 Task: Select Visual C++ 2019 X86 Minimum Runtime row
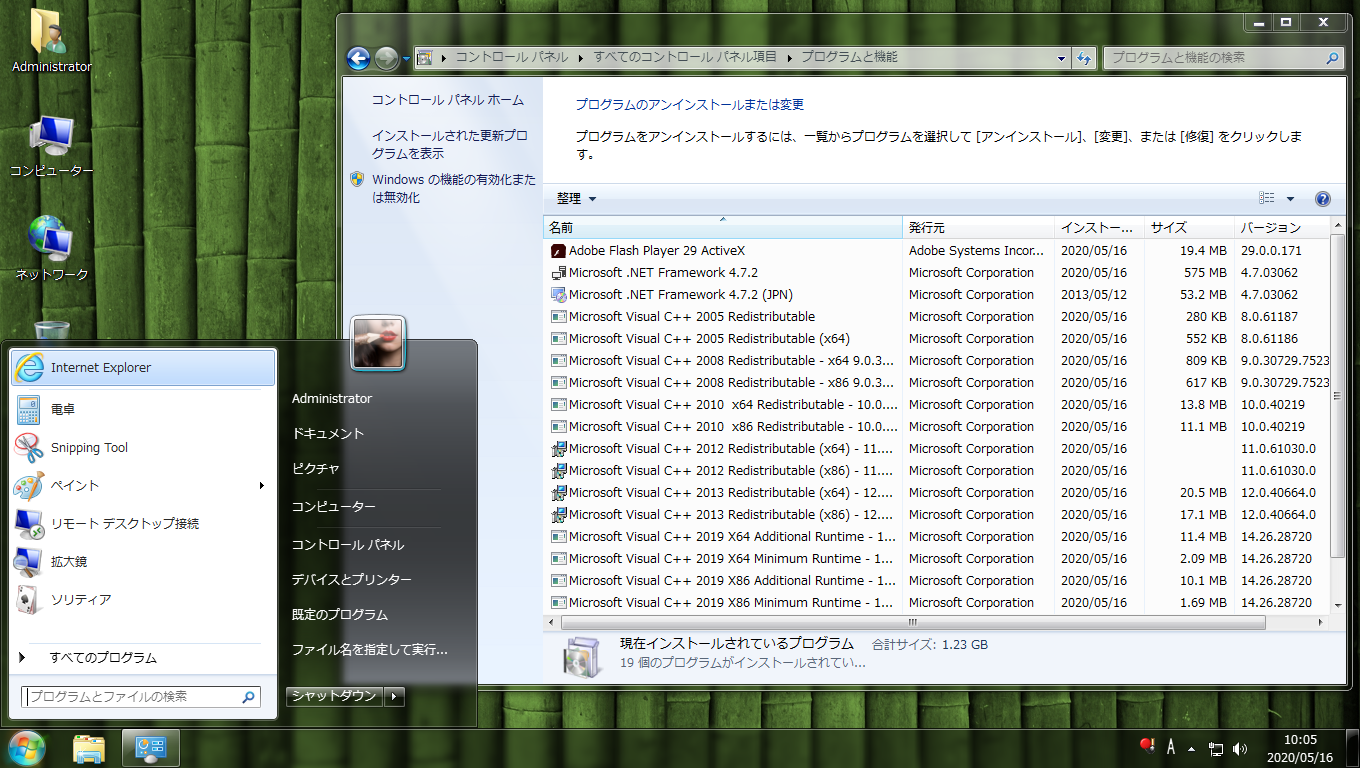coord(938,603)
